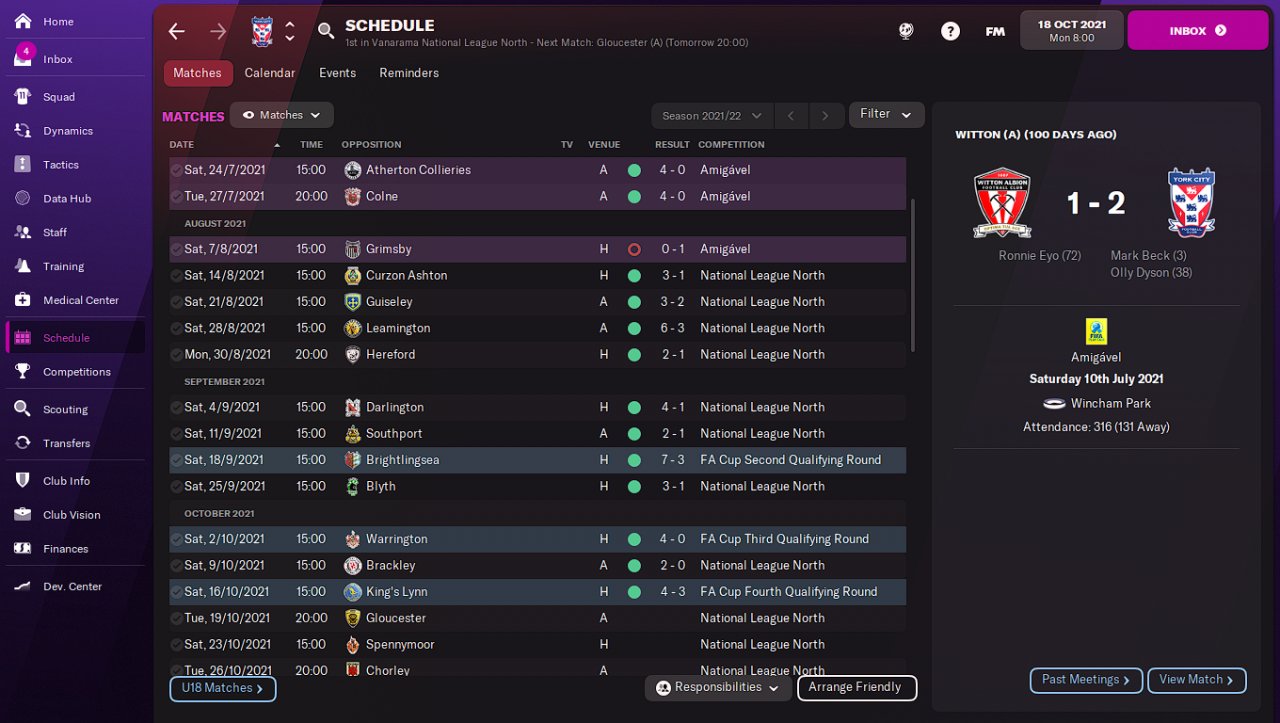Click the back navigation arrow
This screenshot has width=1280, height=723.
click(x=177, y=31)
